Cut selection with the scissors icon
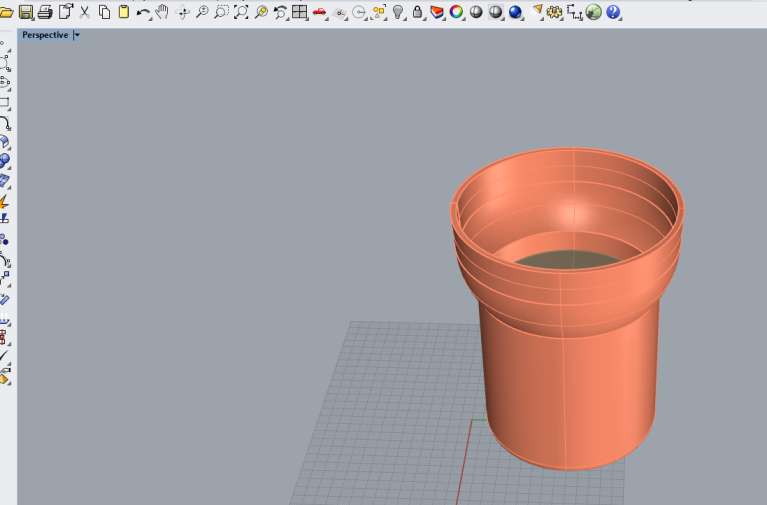This screenshot has width=767, height=505. pos(85,12)
